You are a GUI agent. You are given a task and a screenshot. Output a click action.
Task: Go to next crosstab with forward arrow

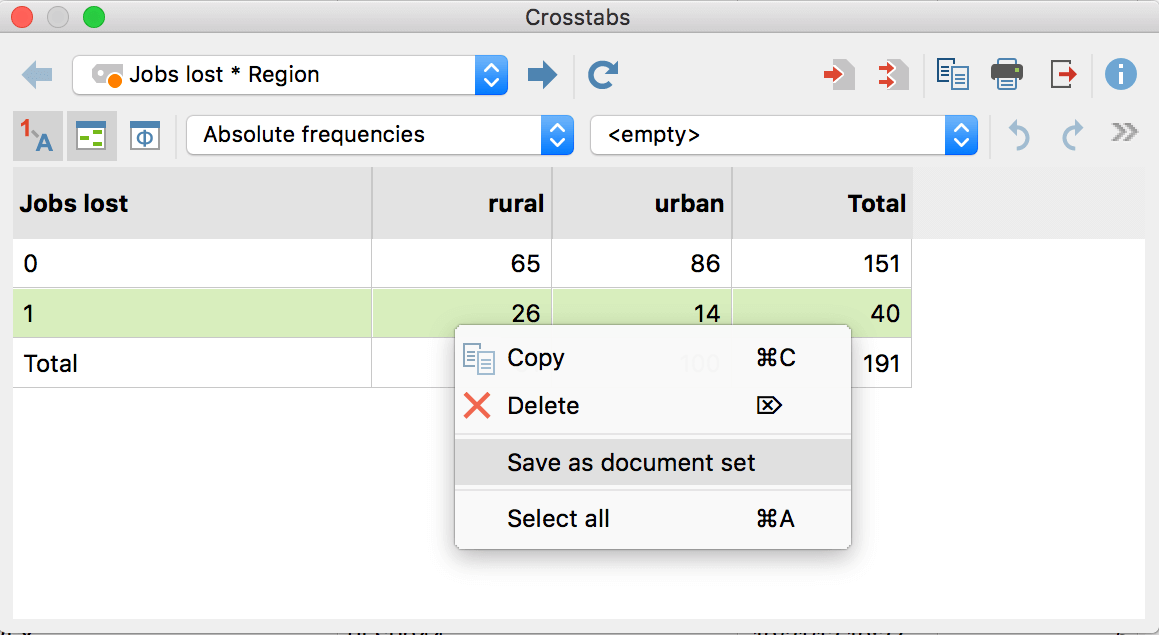543,75
